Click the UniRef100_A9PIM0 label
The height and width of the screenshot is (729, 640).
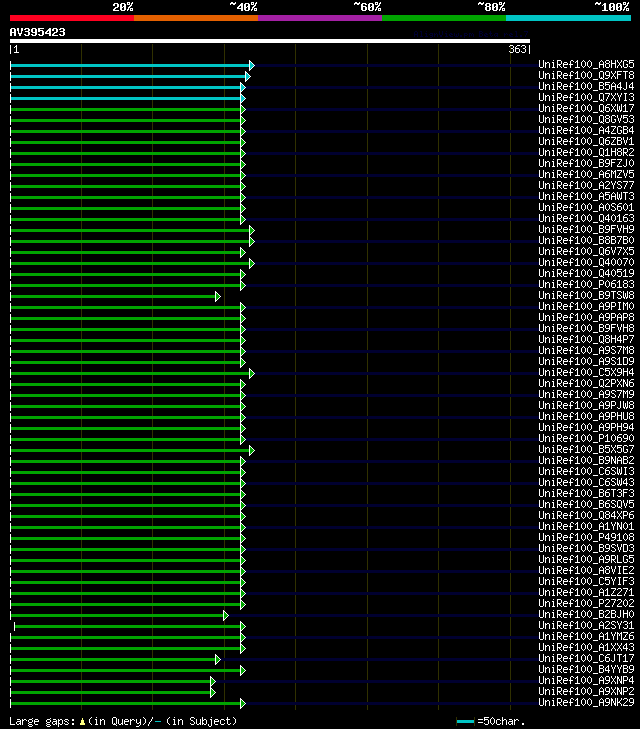586,306
